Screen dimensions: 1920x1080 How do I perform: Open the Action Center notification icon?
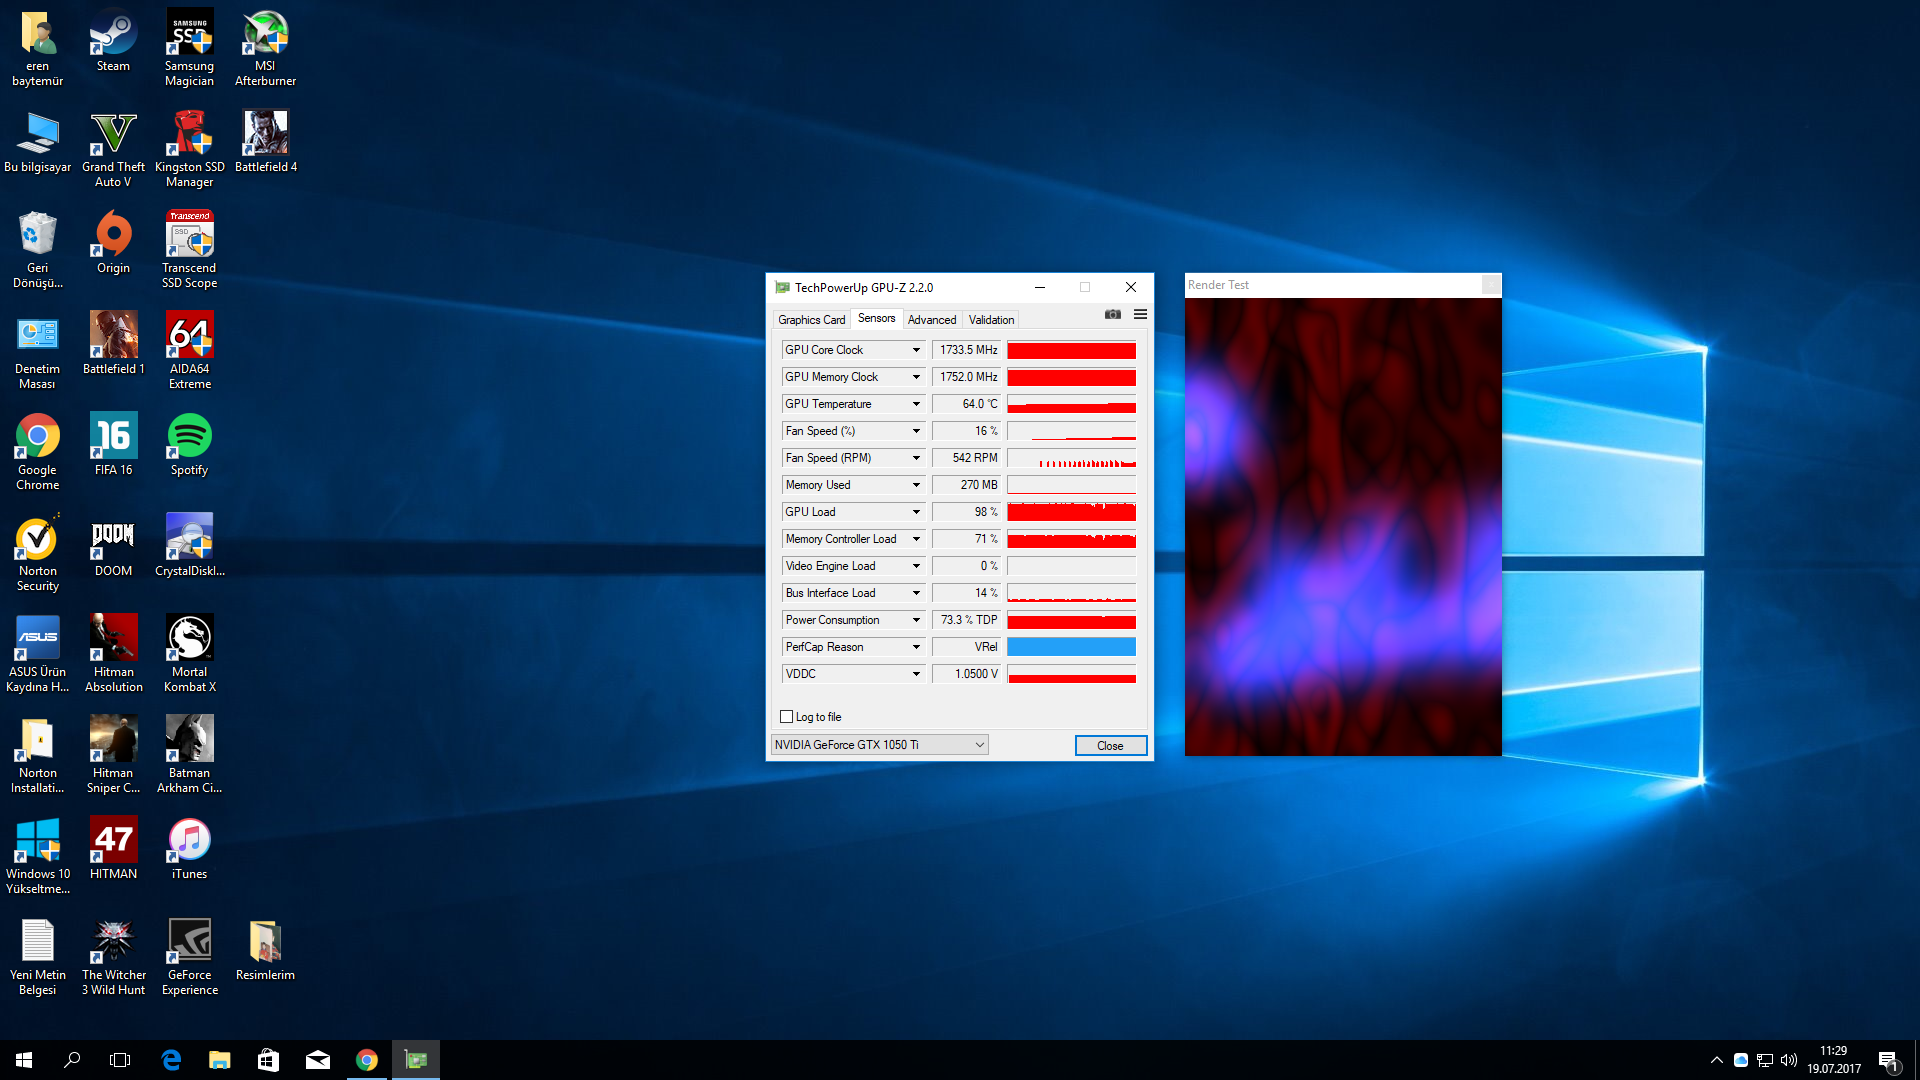click(1888, 1060)
